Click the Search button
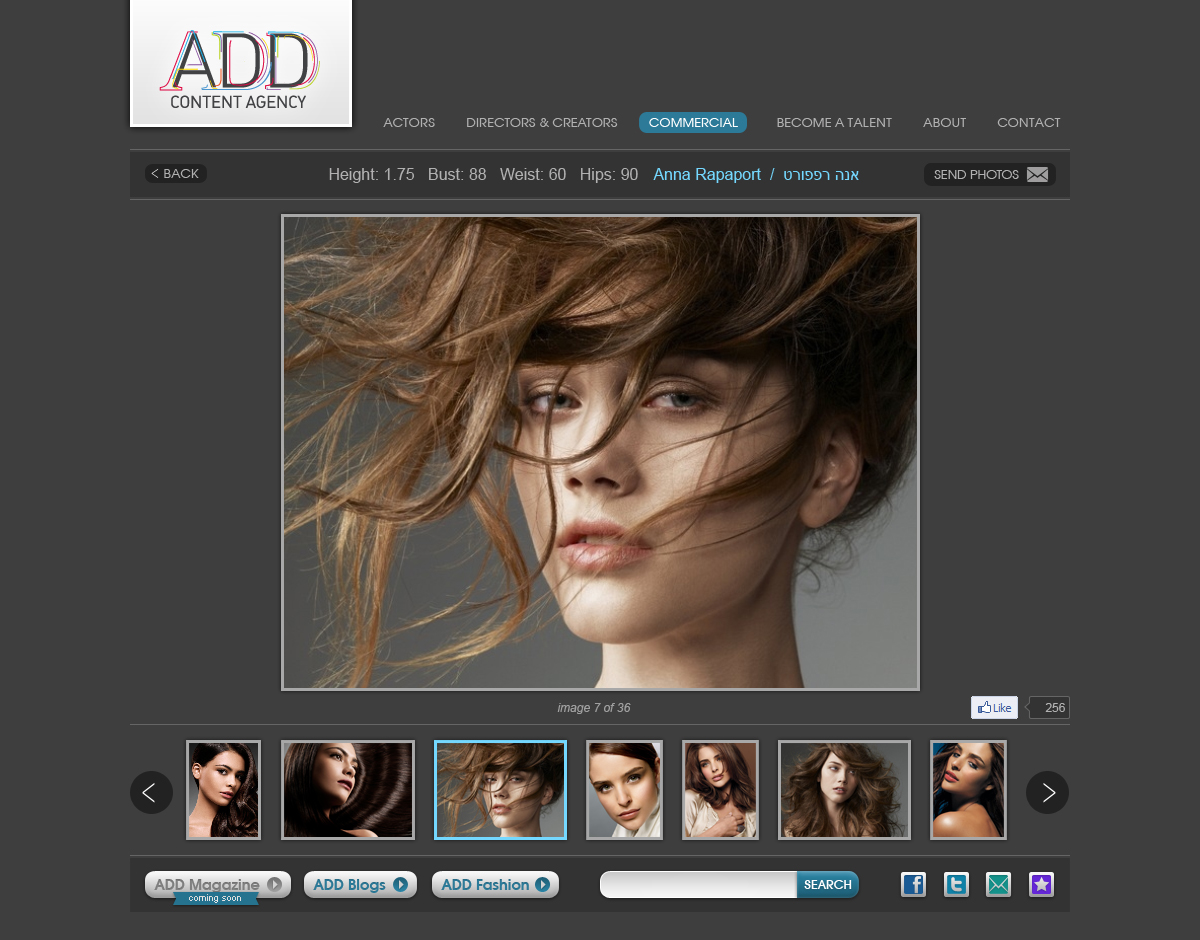Viewport: 1200px width, 940px height. [x=828, y=885]
